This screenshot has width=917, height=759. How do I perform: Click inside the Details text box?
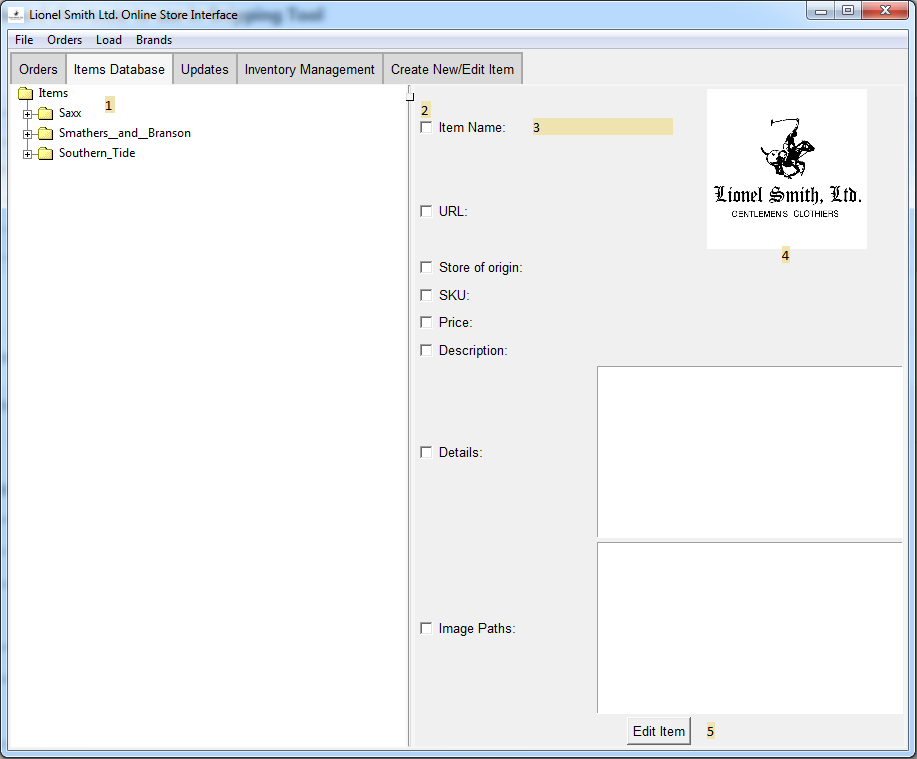coord(750,452)
